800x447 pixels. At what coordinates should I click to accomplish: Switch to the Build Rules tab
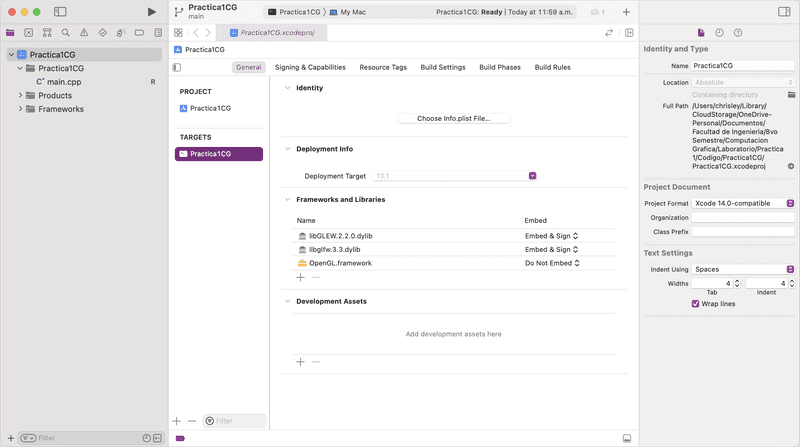tap(553, 67)
